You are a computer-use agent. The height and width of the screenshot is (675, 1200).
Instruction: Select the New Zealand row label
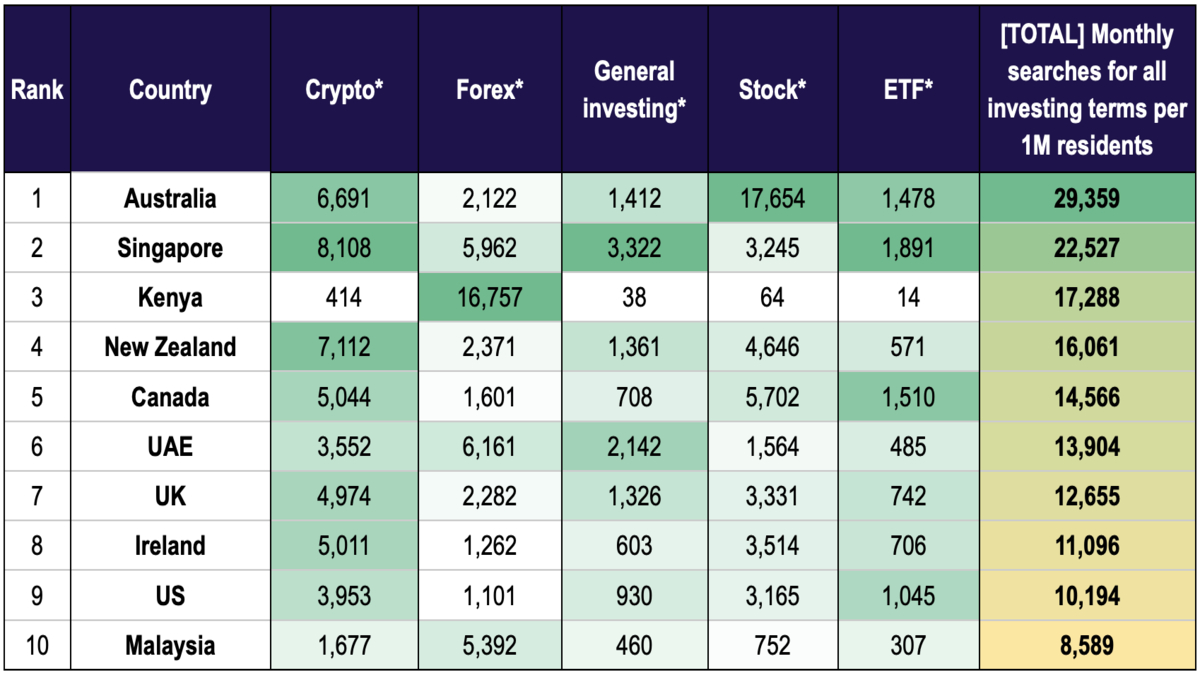point(170,347)
